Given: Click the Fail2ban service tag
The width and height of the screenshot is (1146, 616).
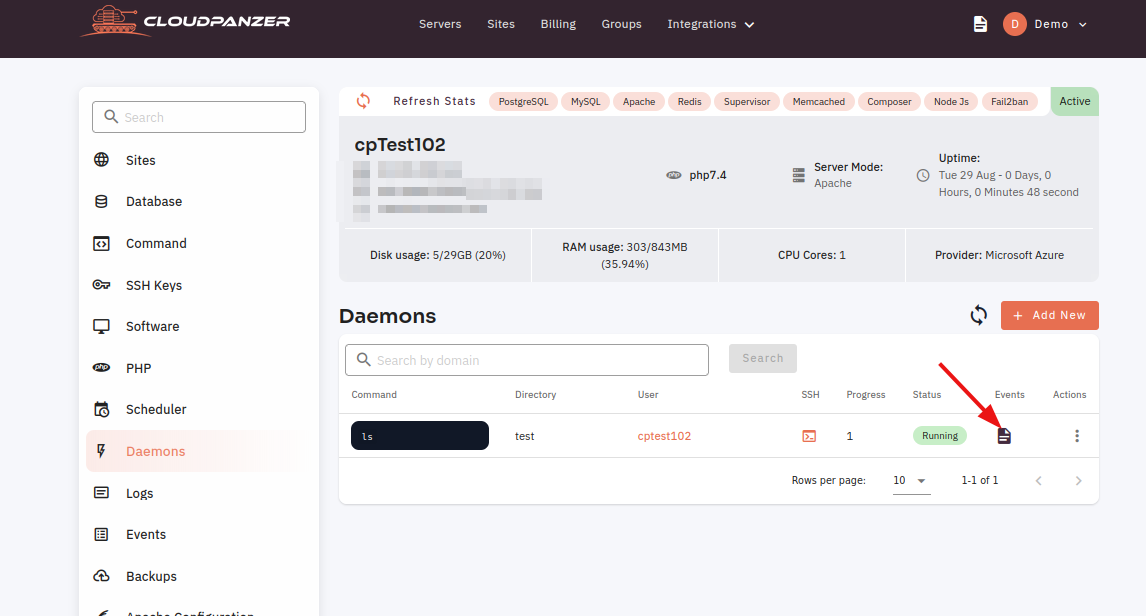Looking at the screenshot, I should (1009, 102).
